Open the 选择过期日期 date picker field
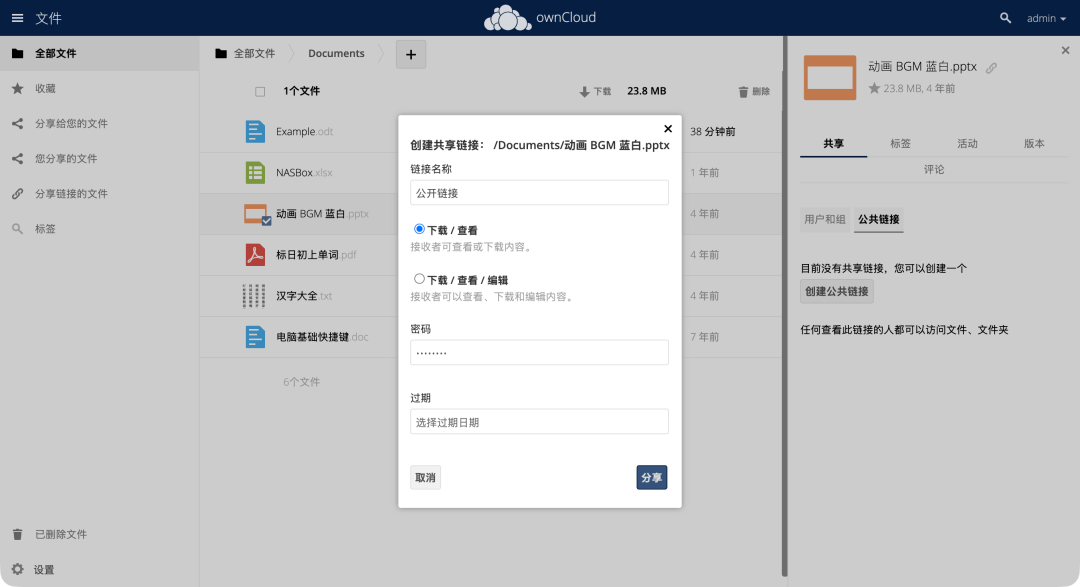 (x=539, y=422)
